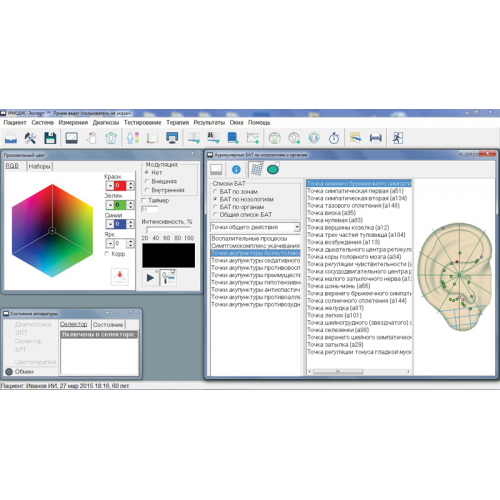Image resolution: width=500 pixels, height=500 pixels.
Task: Open the Терапия menu
Action: pos(177,123)
